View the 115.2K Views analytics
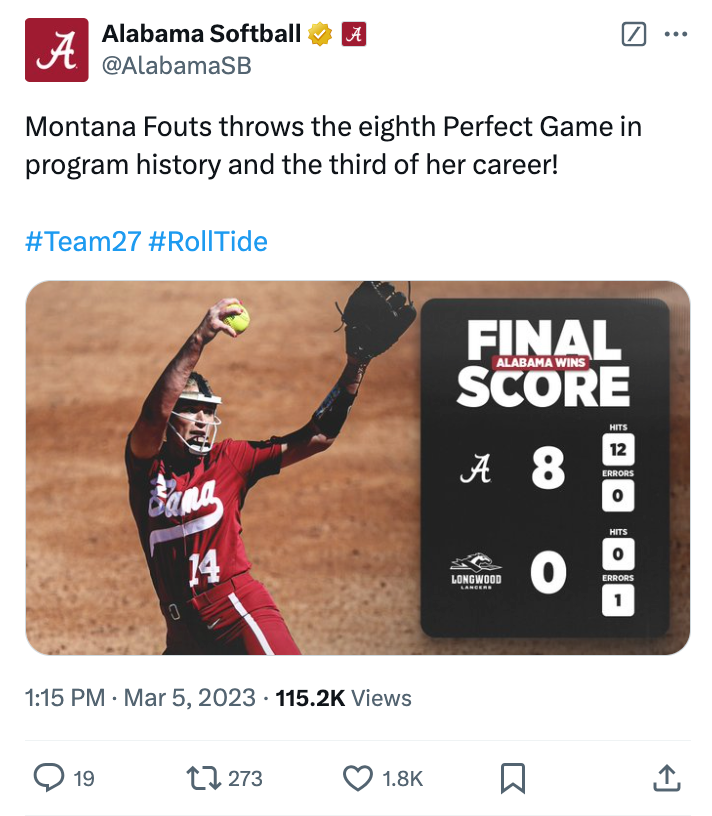The height and width of the screenshot is (816, 712). (x=343, y=698)
